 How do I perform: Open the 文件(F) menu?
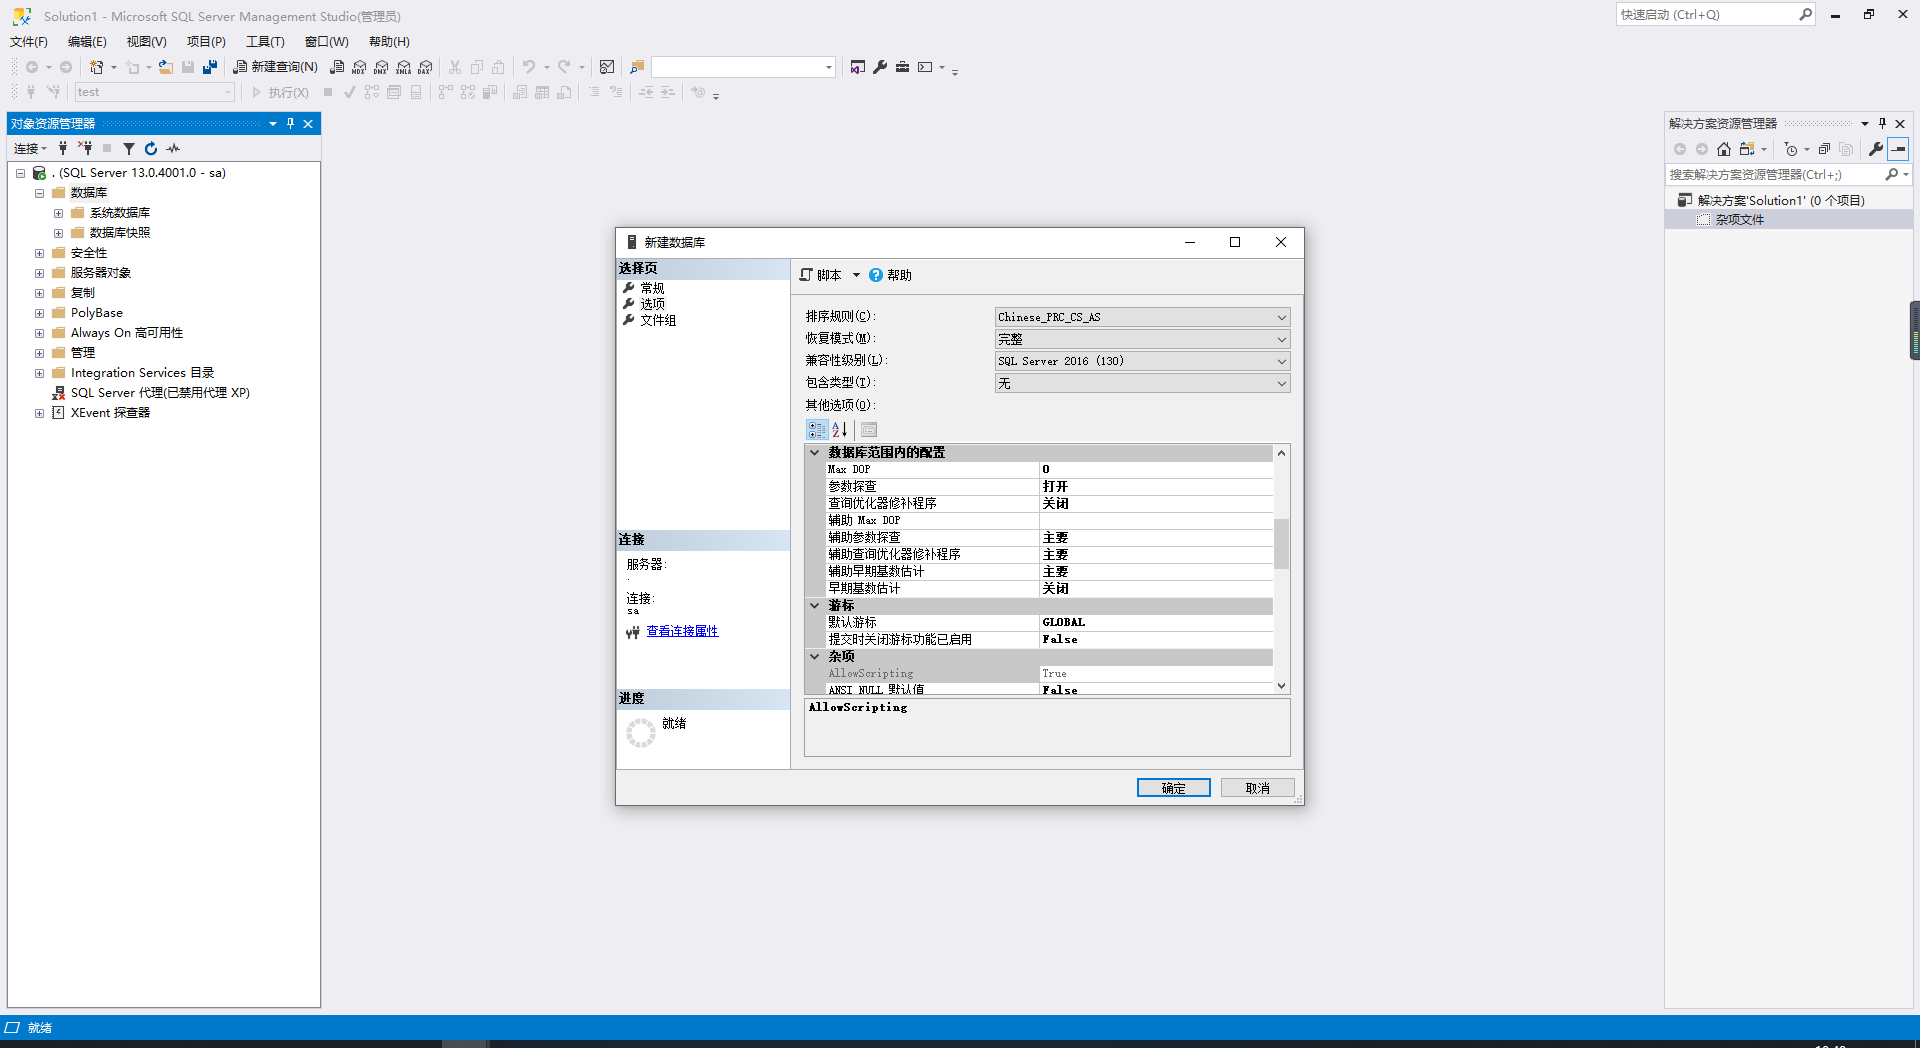tap(29, 41)
